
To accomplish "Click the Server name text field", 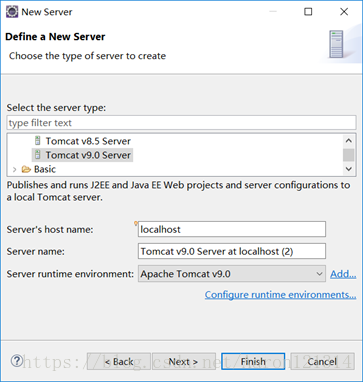I will pyautogui.click(x=232, y=251).
